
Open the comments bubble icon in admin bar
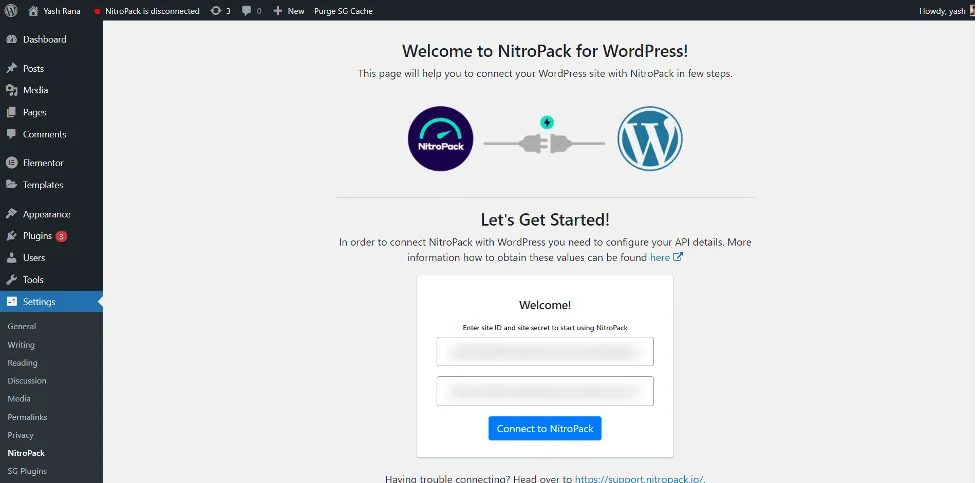[247, 11]
